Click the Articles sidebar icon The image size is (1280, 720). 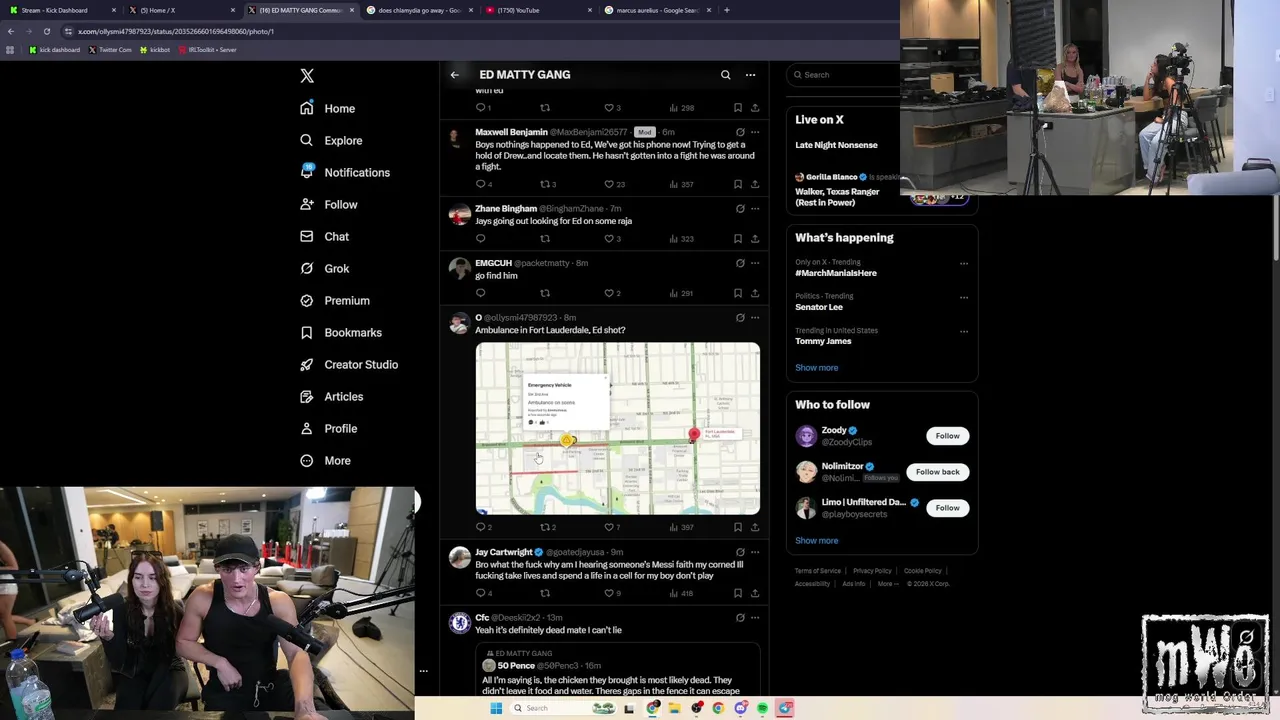click(x=307, y=396)
